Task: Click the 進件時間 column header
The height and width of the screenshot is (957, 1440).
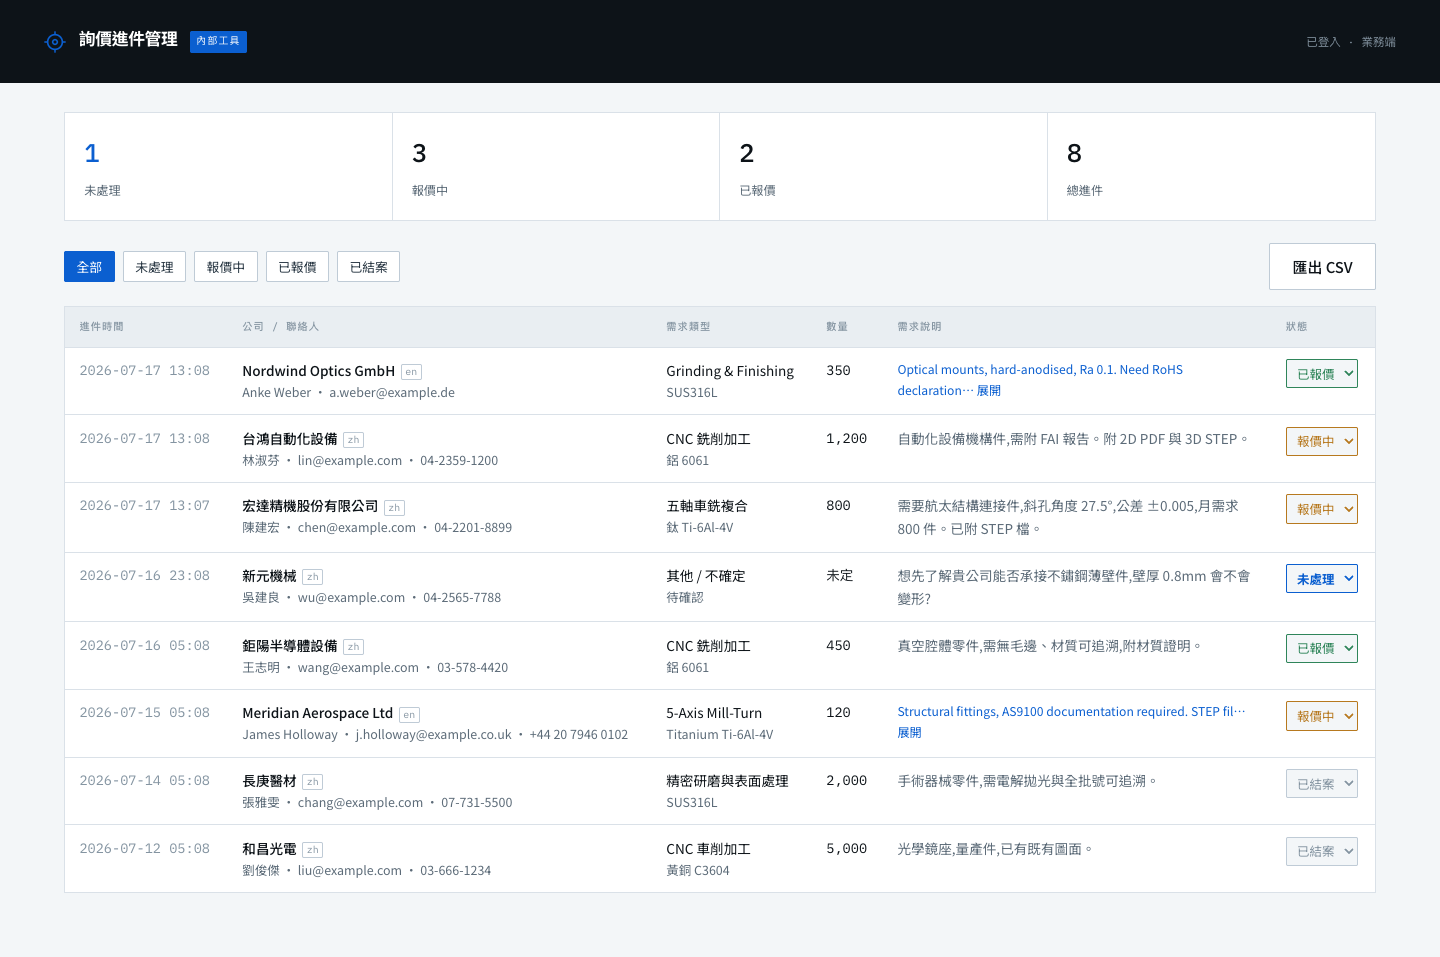Action: pos(102,327)
